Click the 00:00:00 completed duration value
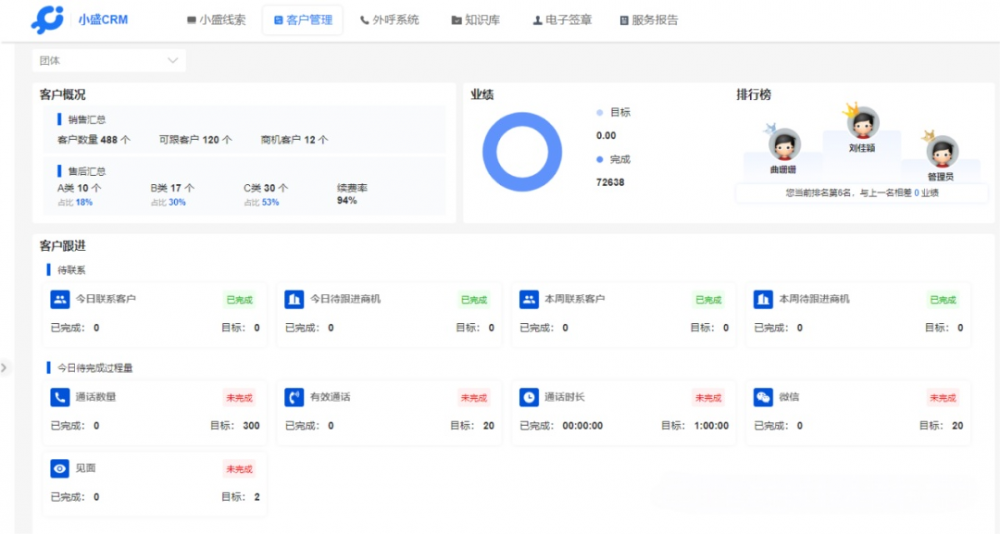 (582, 426)
